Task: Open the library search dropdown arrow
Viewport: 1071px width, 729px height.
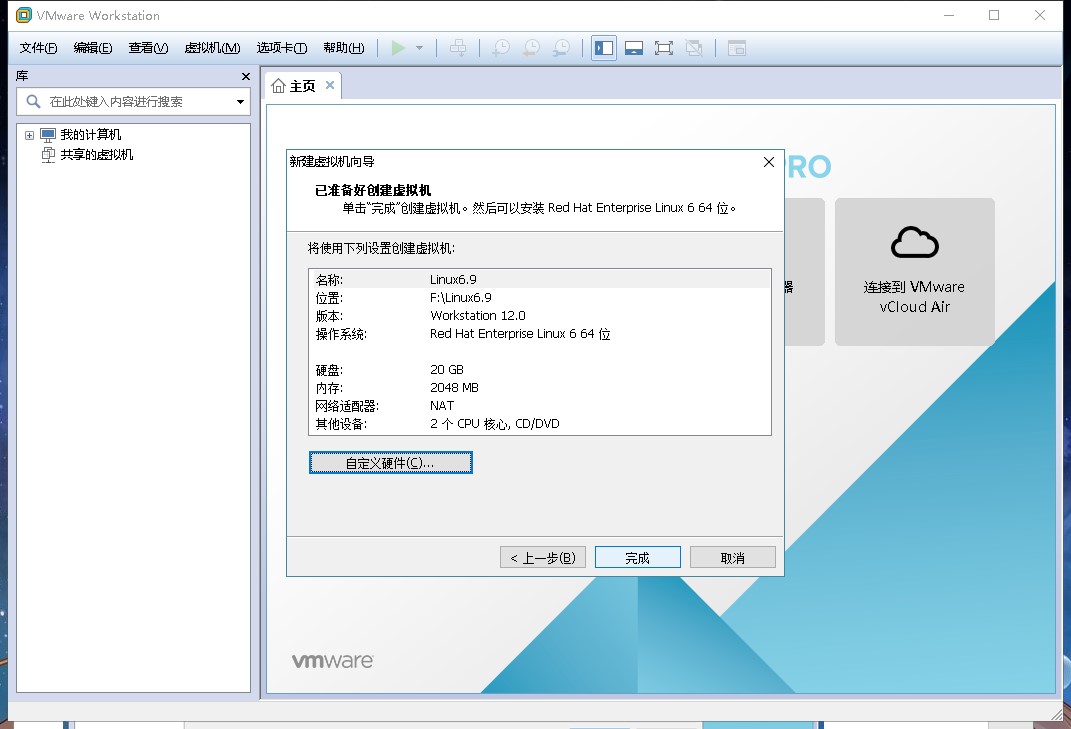Action: click(x=240, y=102)
